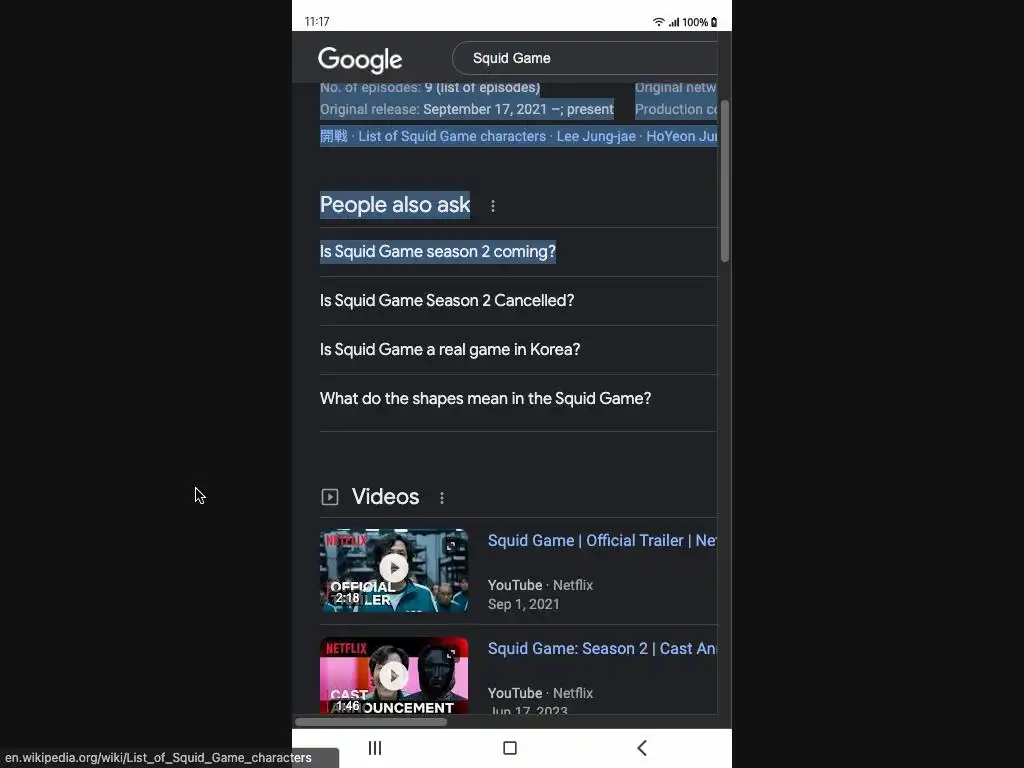Expand preview on Cast Announcement thumbnail
The width and height of the screenshot is (1024, 768).
pos(451,653)
